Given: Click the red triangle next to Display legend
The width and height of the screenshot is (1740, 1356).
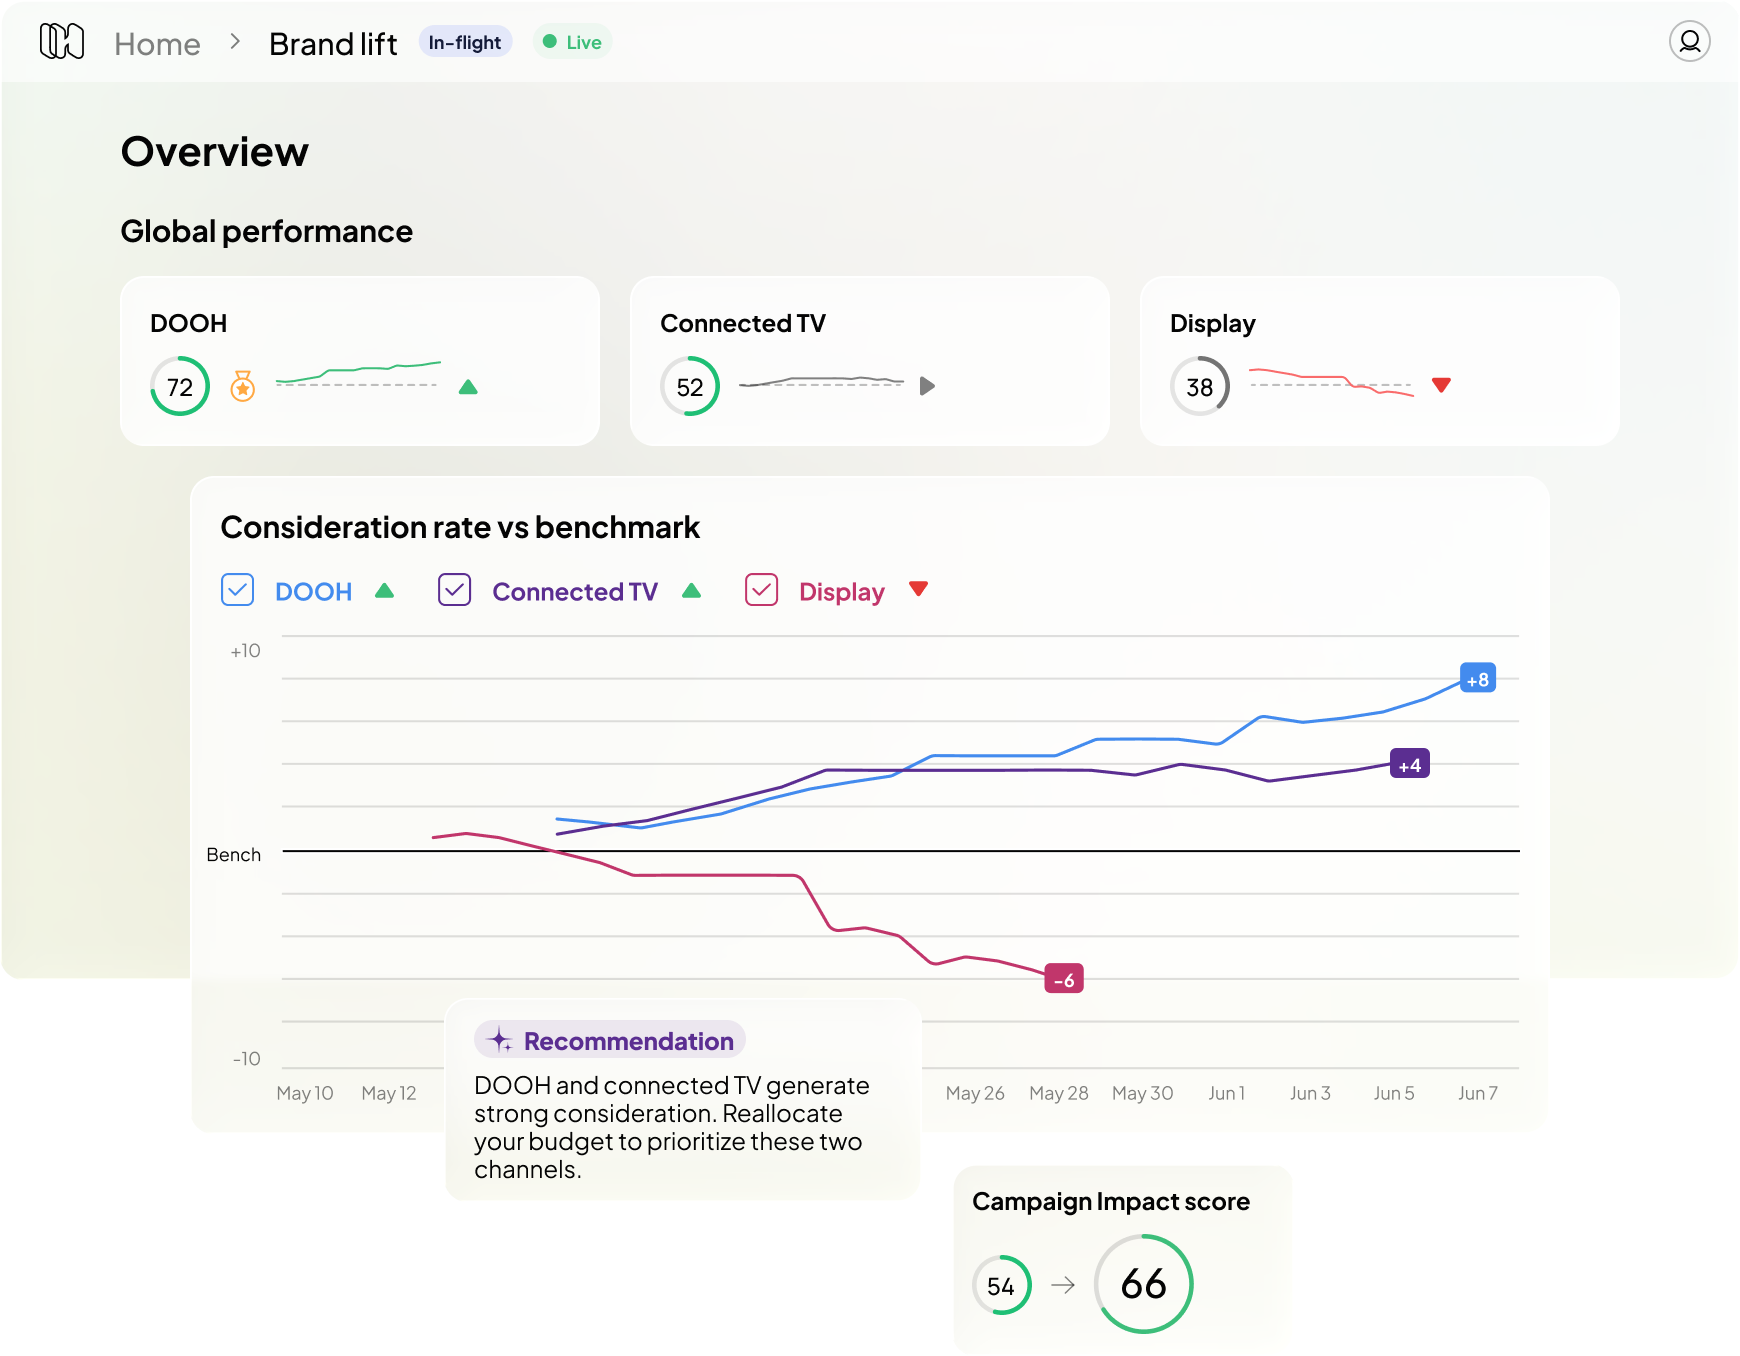Looking at the screenshot, I should 918,589.
